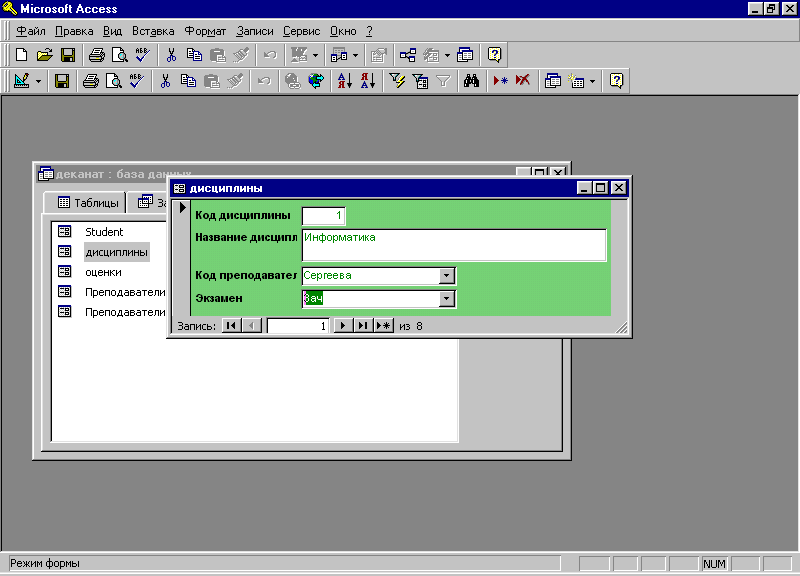Open the ? help menu
This screenshot has height=576, width=800.
coord(369,31)
